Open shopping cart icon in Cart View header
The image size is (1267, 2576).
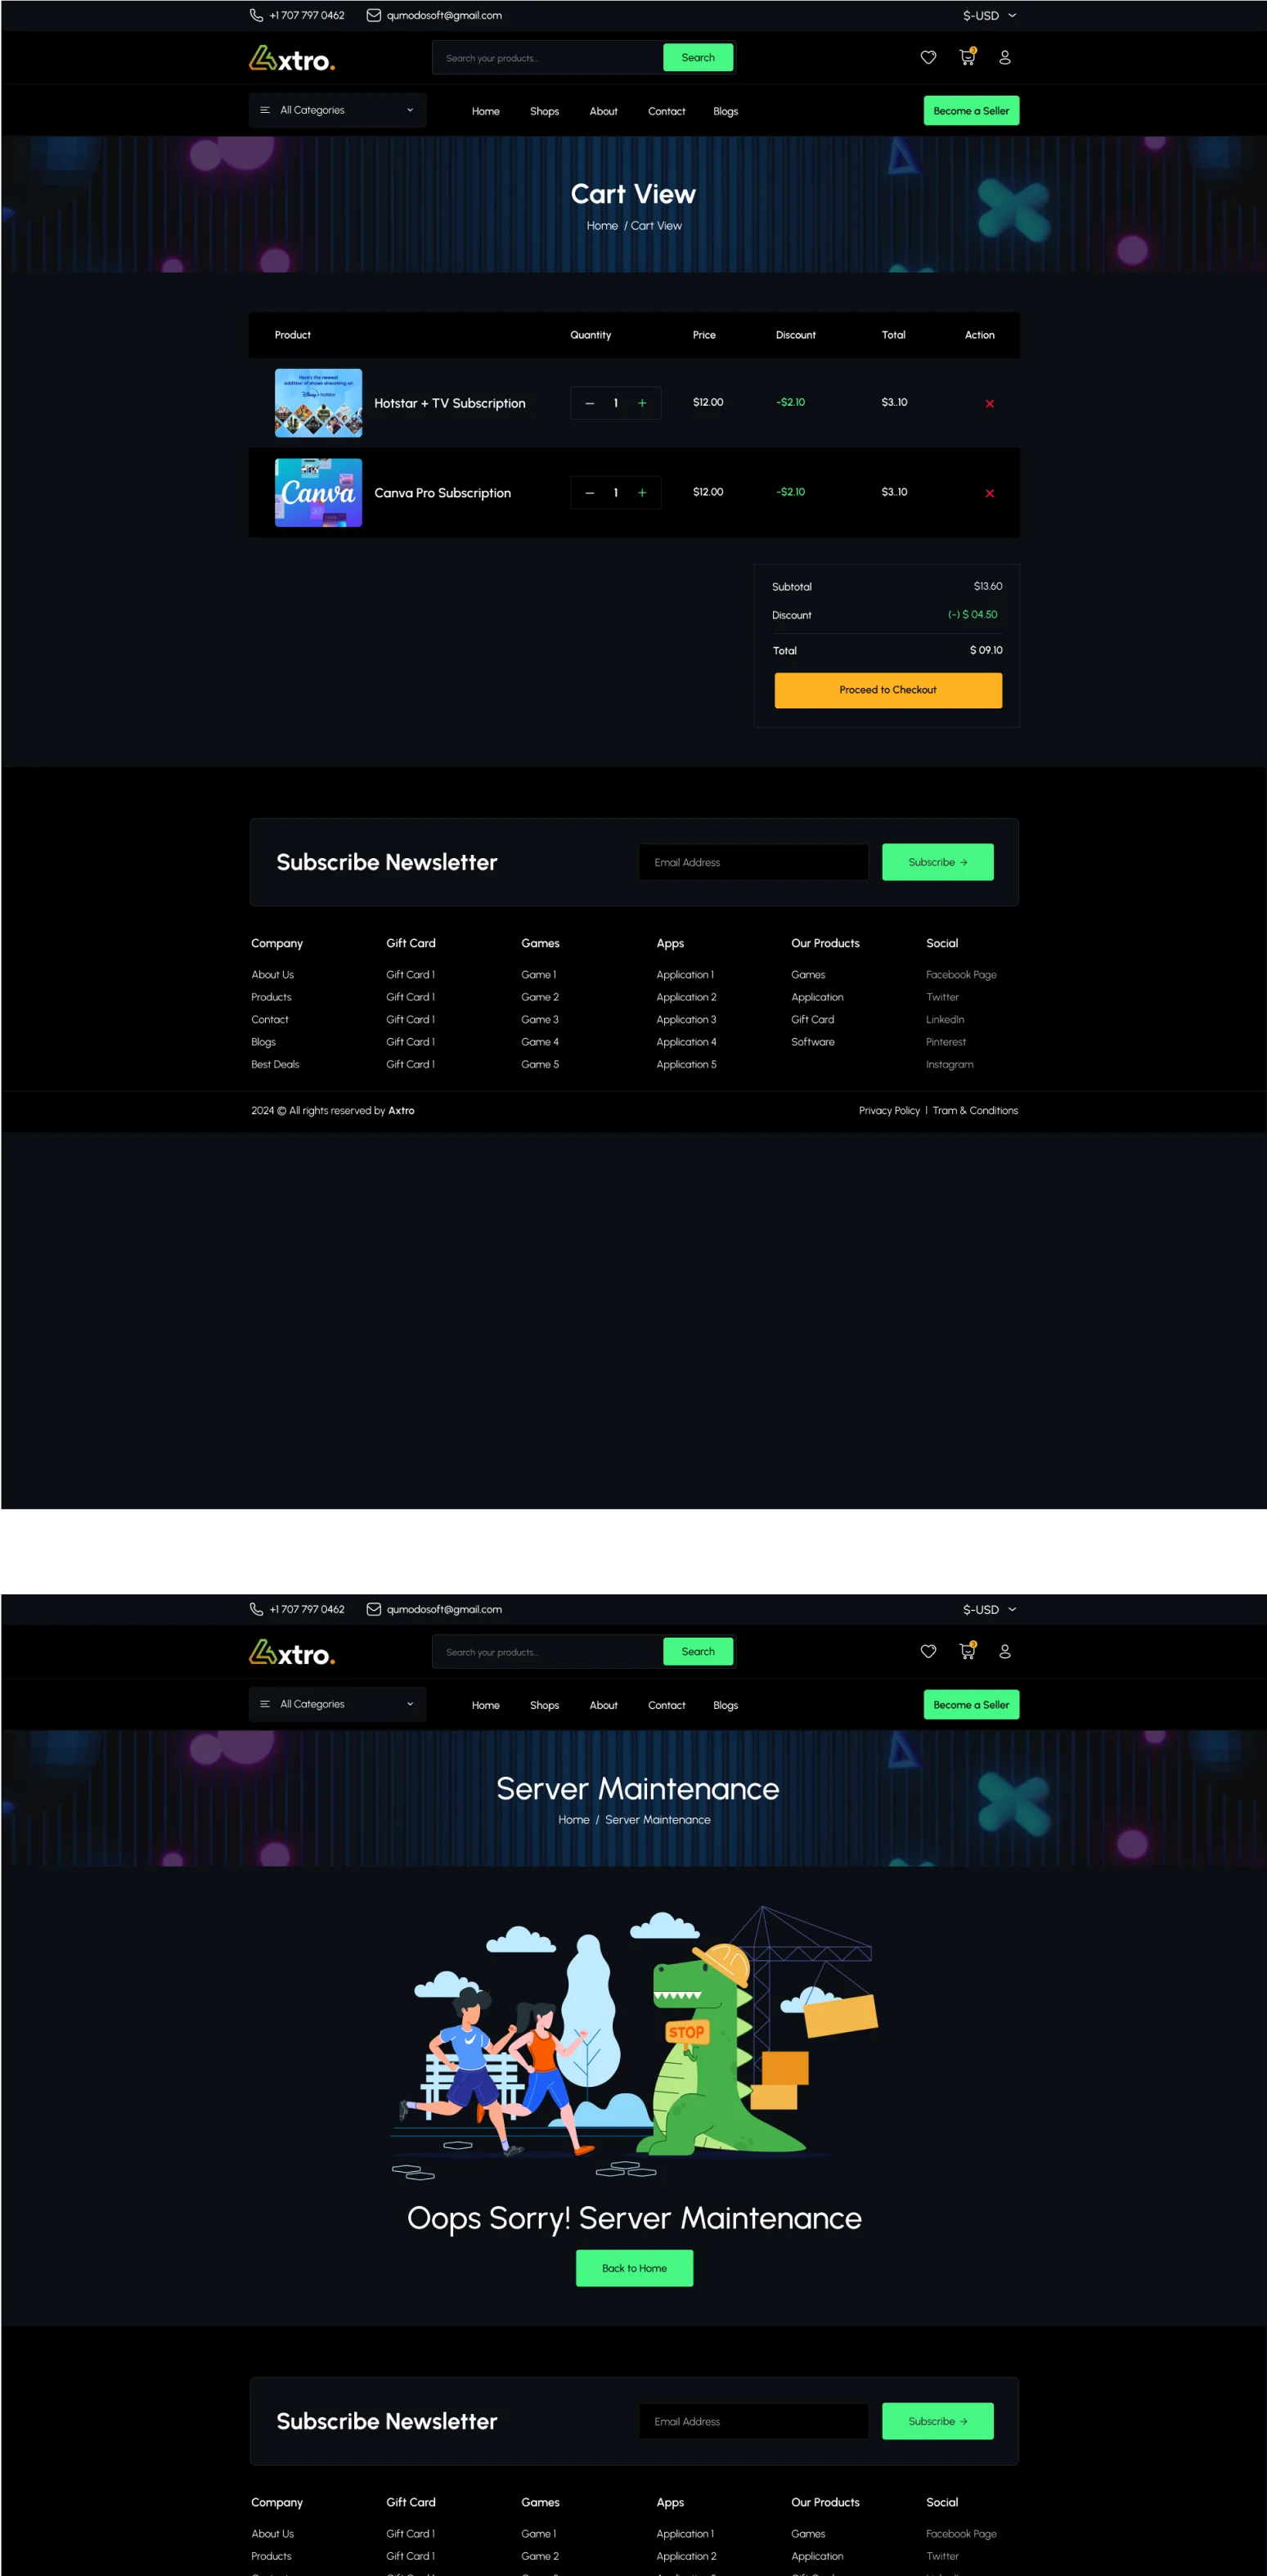click(x=967, y=58)
